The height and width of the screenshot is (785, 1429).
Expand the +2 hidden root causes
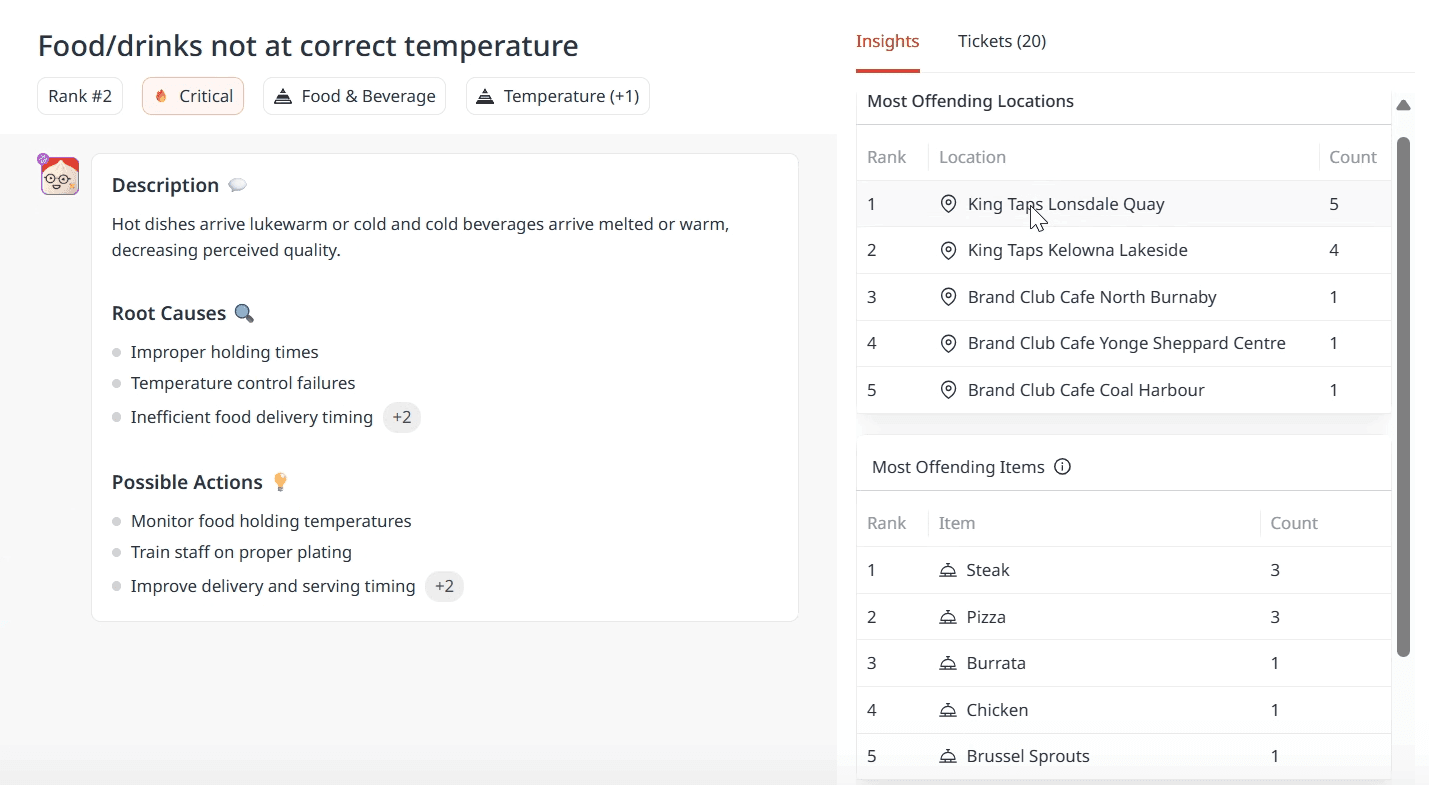coord(402,417)
